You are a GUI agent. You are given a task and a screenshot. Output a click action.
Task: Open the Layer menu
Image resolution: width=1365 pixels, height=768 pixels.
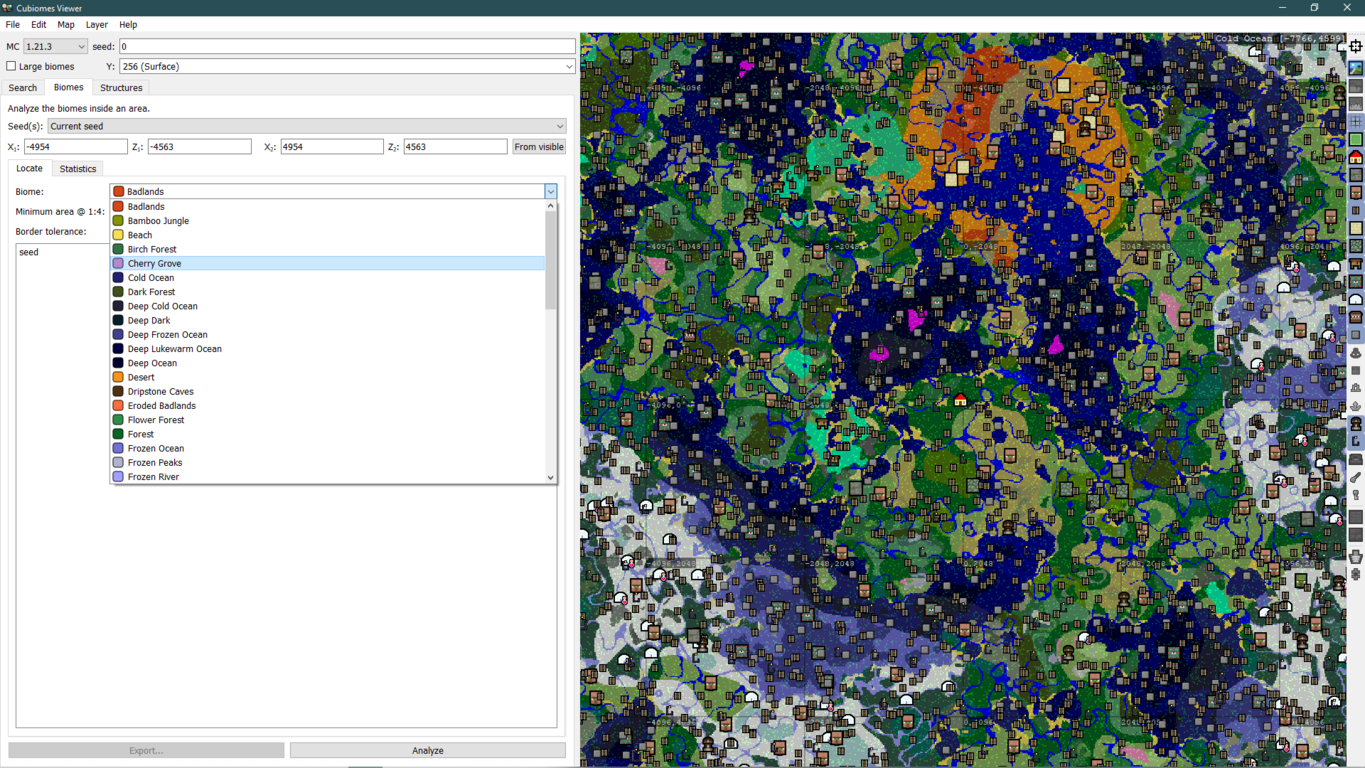96,24
